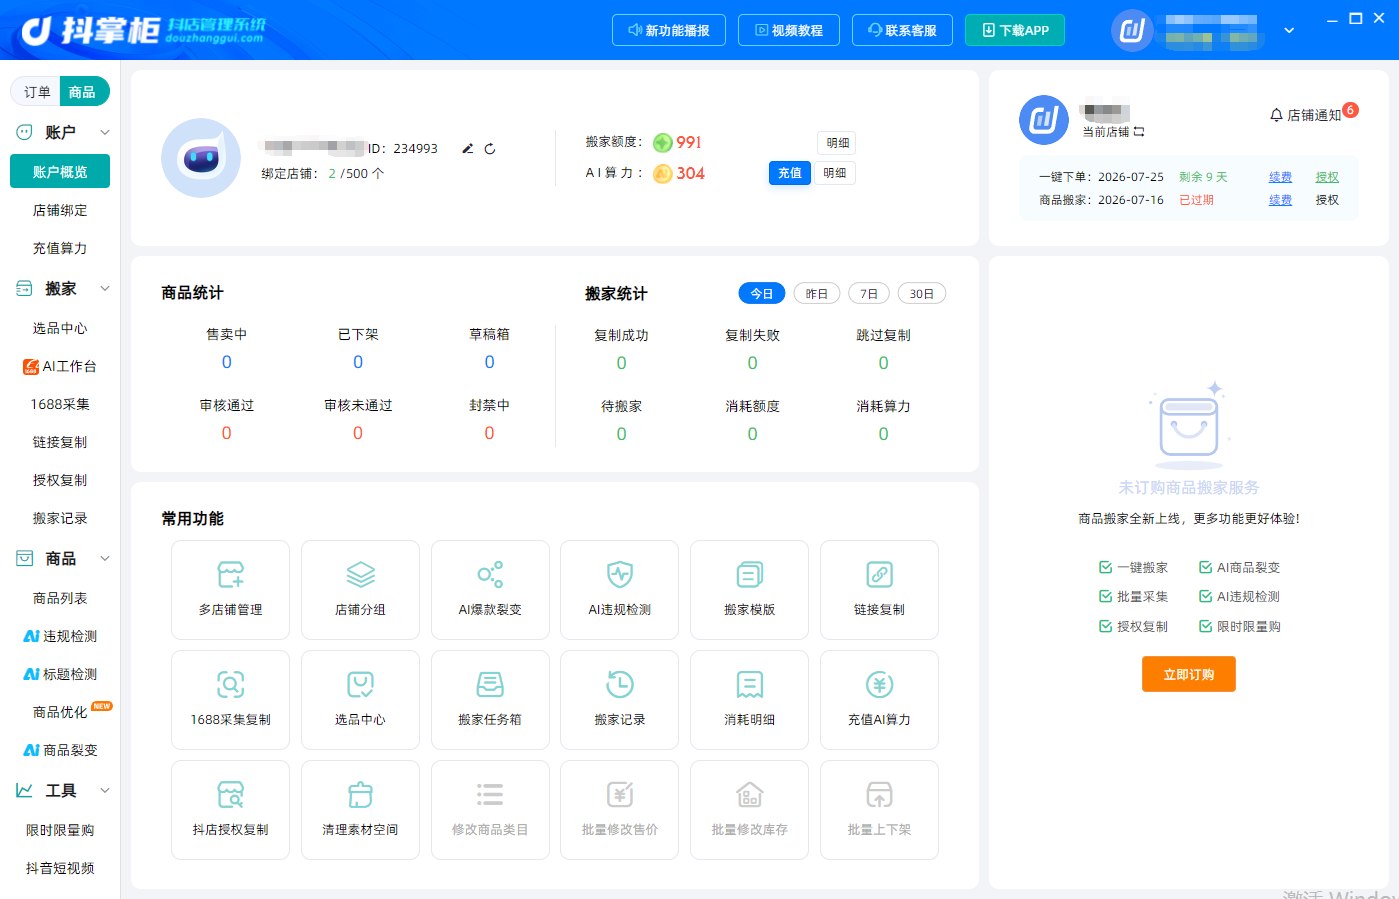Open the 搬家模版 tile
The image size is (1399, 899).
[749, 590]
